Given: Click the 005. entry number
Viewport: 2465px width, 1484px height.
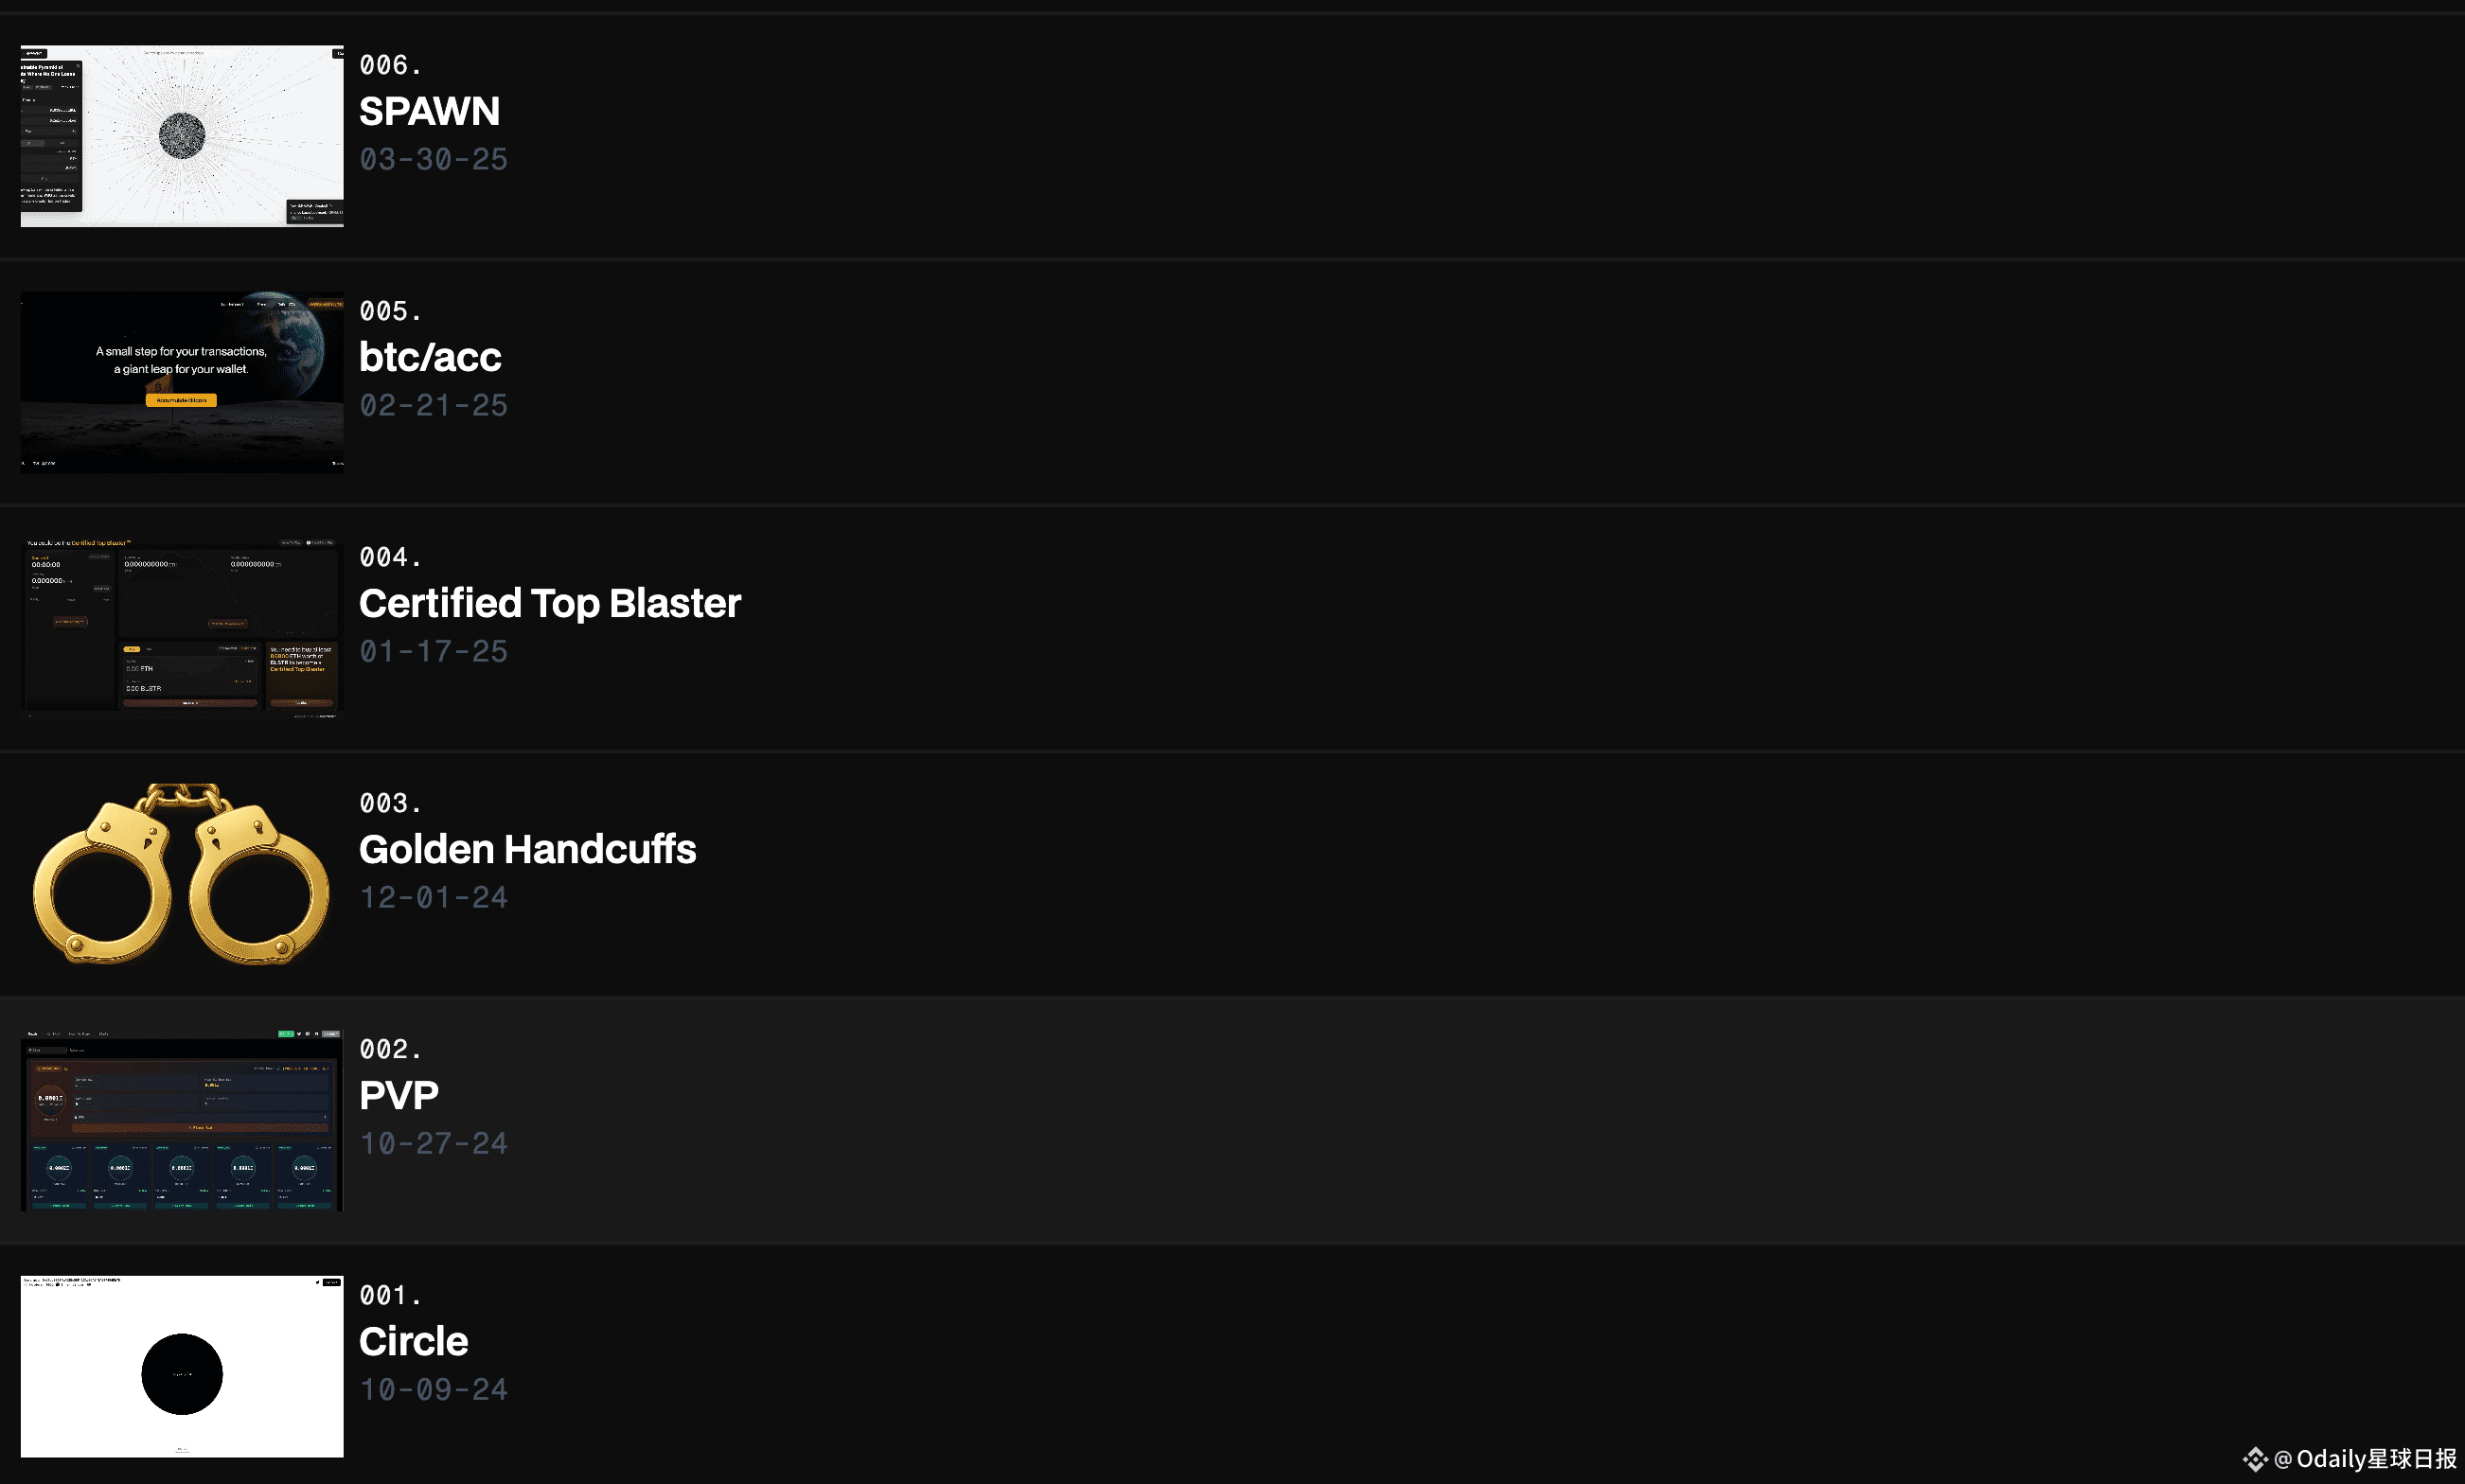Looking at the screenshot, I should point(390,311).
